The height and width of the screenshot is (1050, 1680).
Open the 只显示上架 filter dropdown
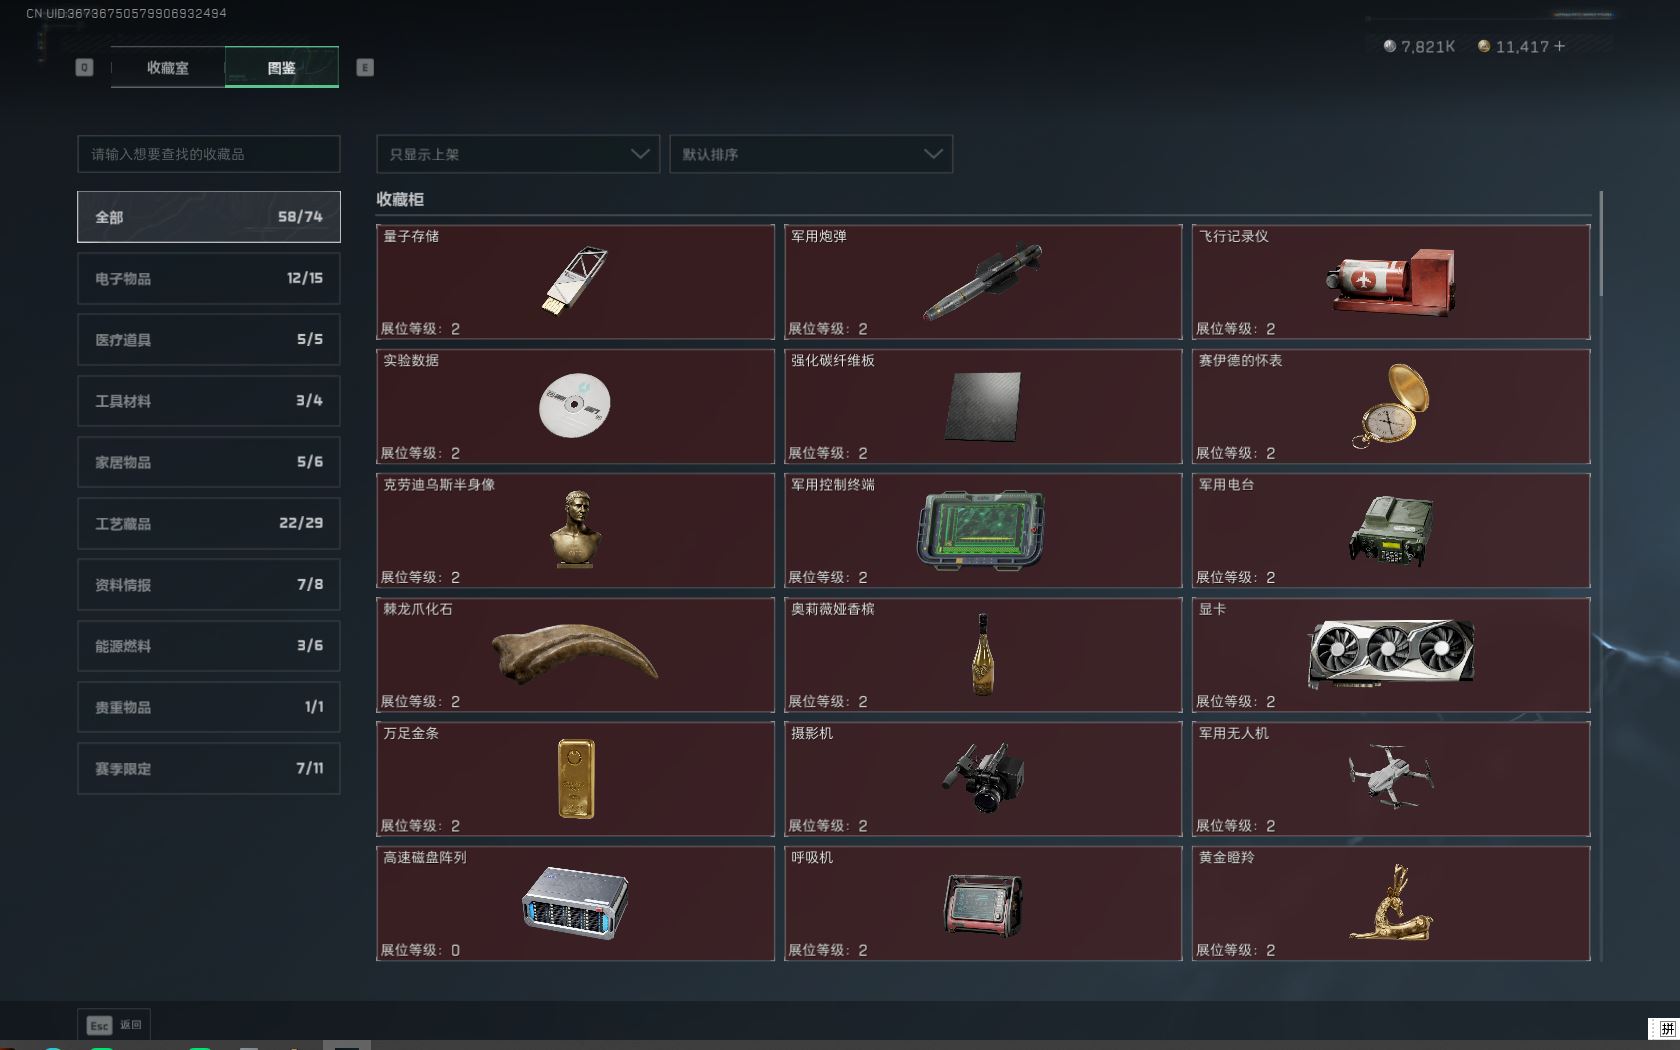[x=517, y=154]
